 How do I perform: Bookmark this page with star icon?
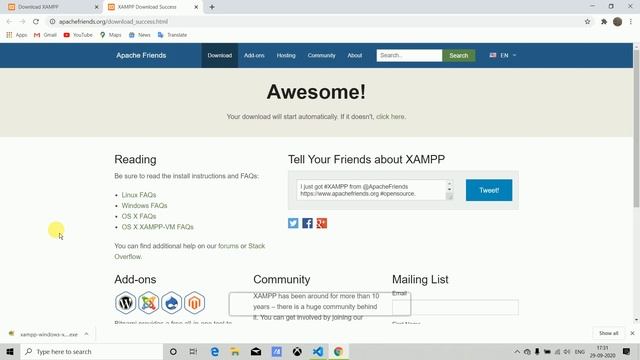coord(587,22)
